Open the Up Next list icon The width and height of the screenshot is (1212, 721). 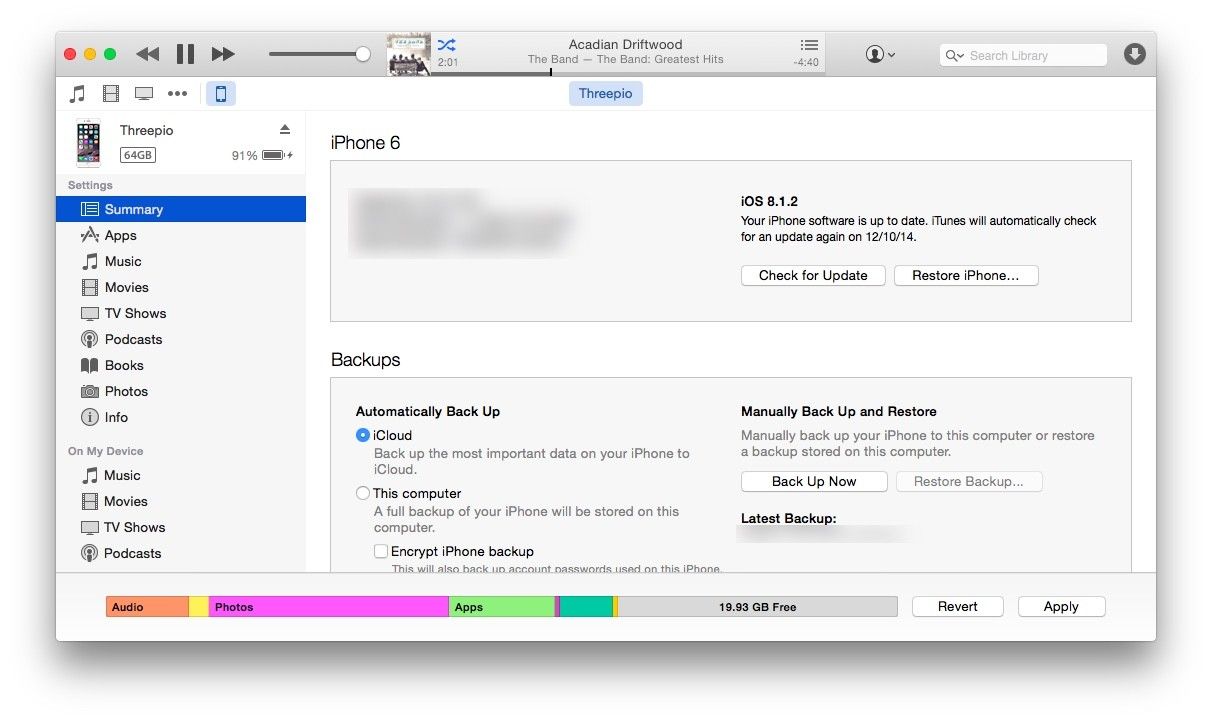(809, 45)
